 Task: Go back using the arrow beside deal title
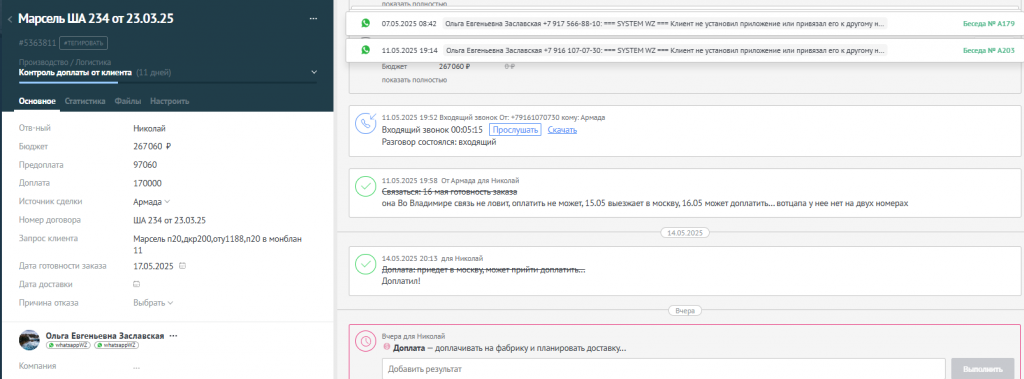pos(10,20)
